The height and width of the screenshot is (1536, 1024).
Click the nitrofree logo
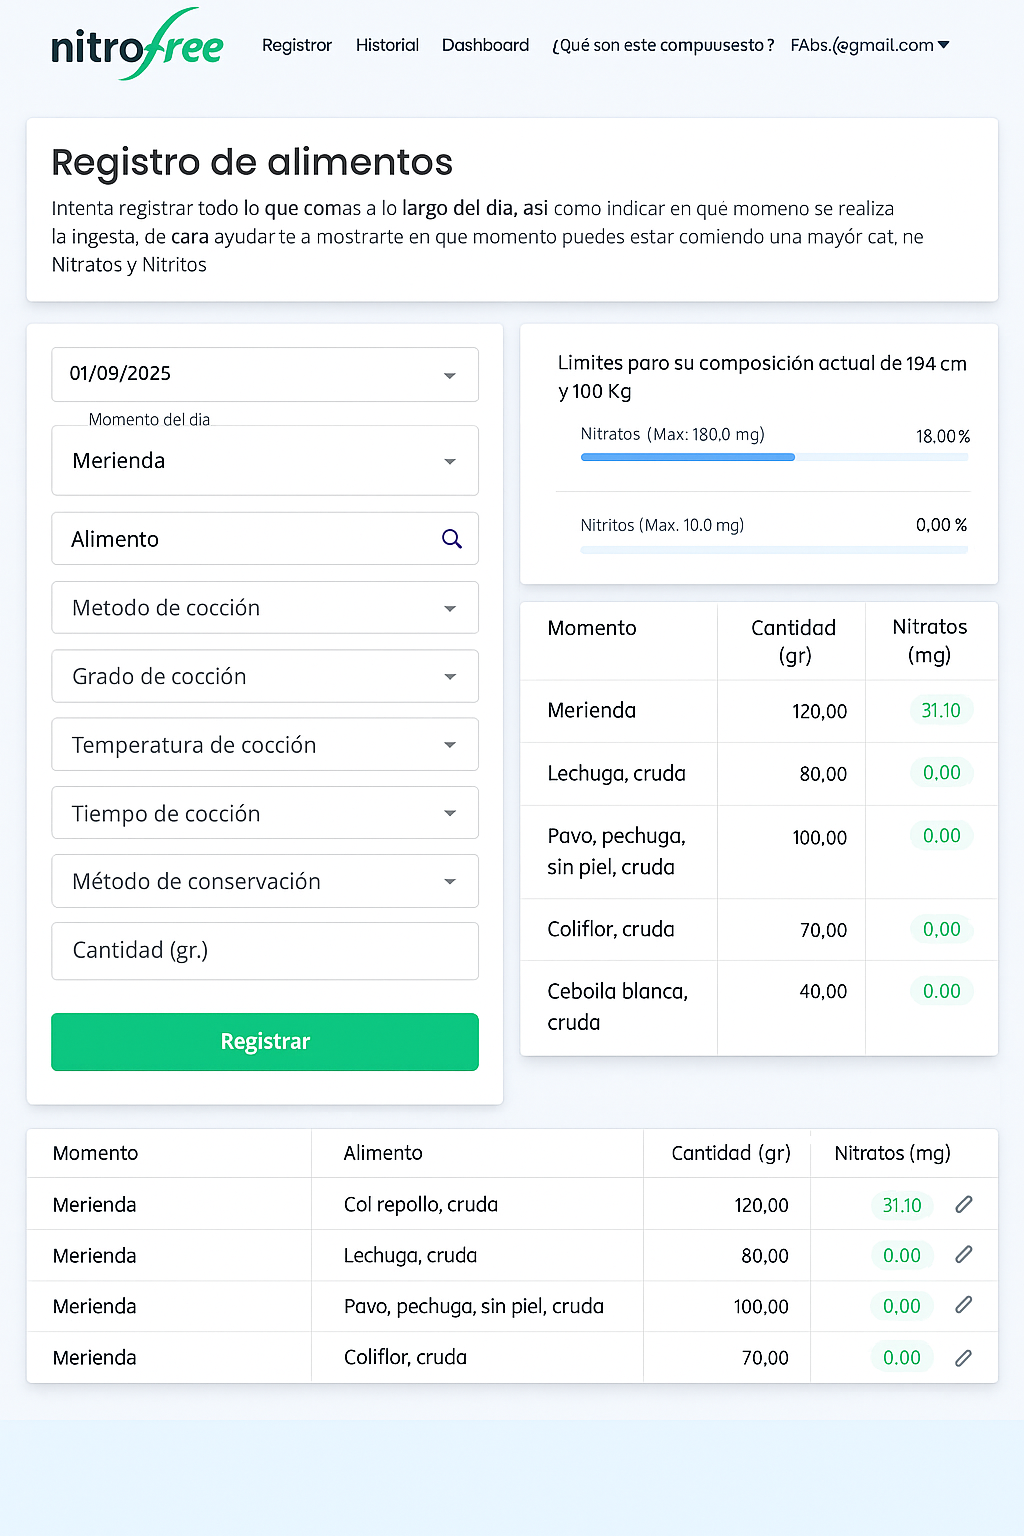[137, 45]
